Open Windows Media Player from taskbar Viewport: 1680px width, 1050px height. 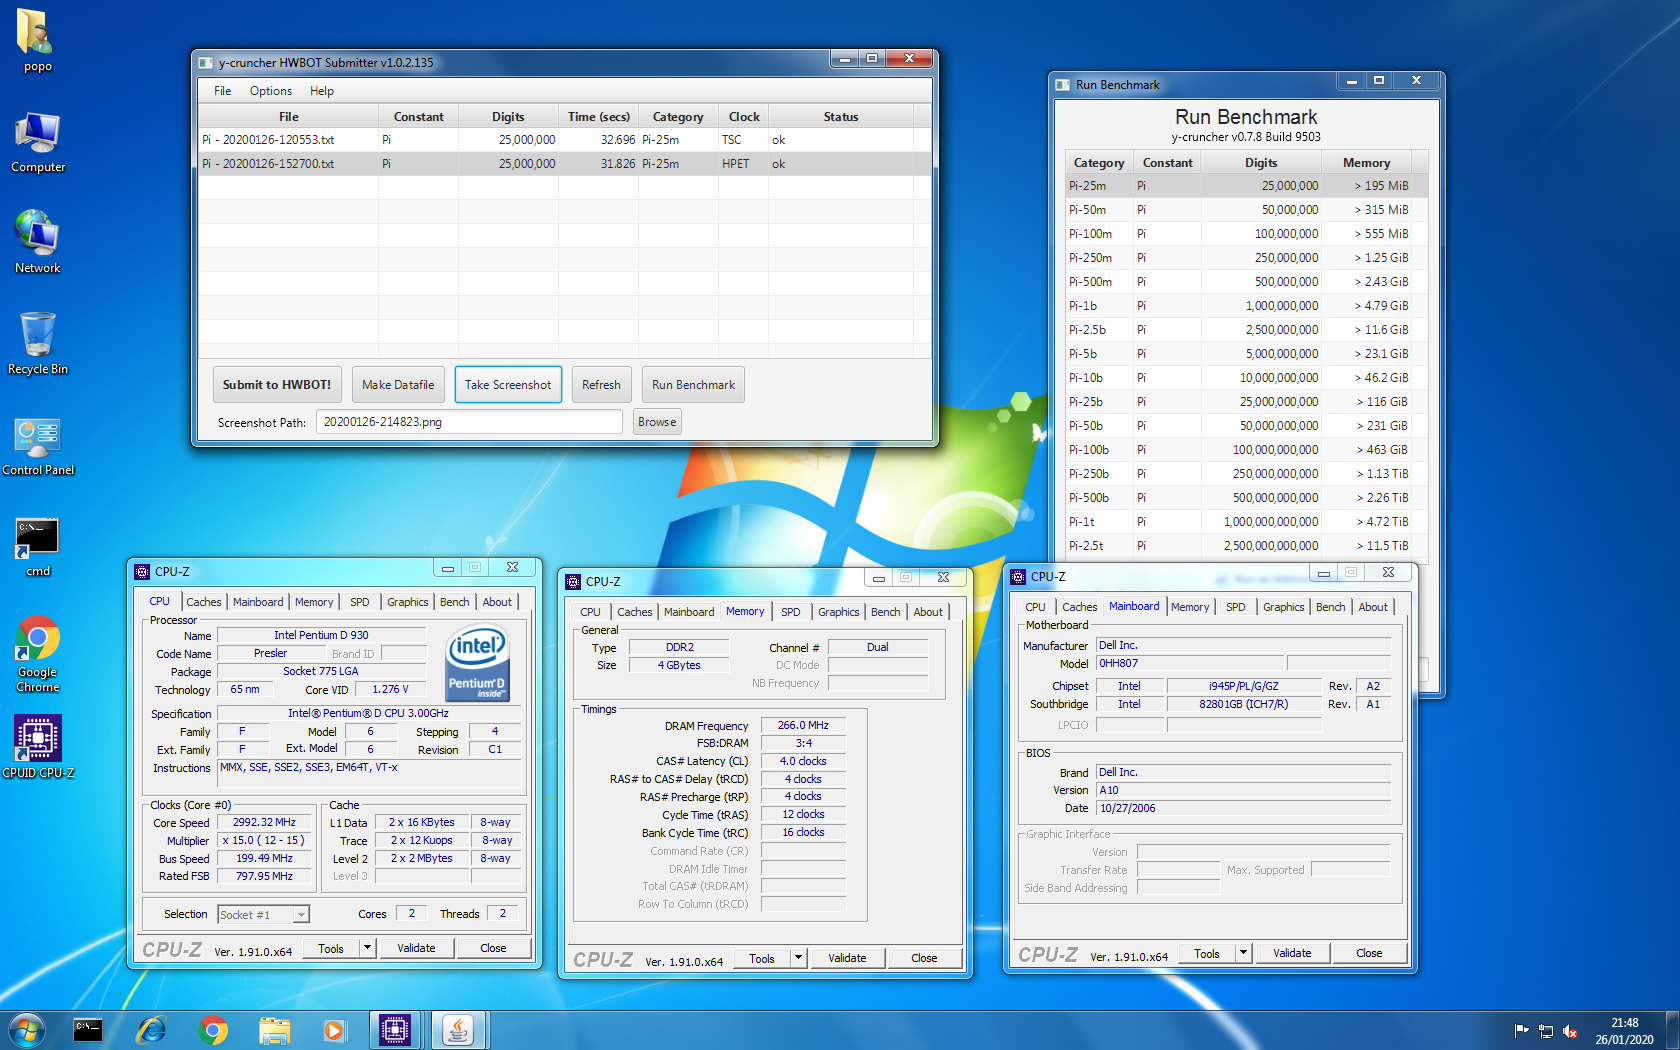tap(334, 1030)
